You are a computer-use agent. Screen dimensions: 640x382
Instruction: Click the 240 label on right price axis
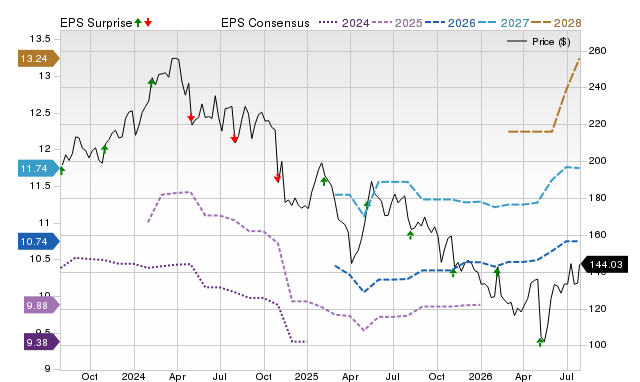pos(597,87)
